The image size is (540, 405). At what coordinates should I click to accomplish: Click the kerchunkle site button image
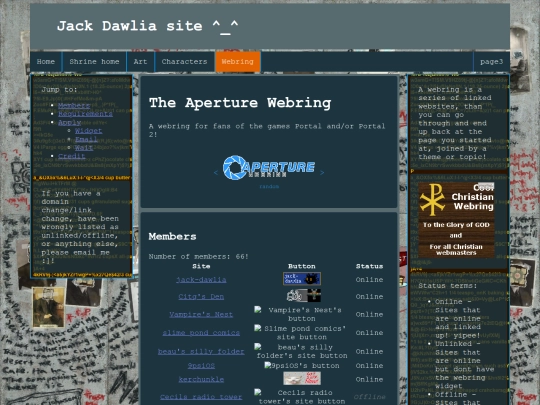pos(302,378)
